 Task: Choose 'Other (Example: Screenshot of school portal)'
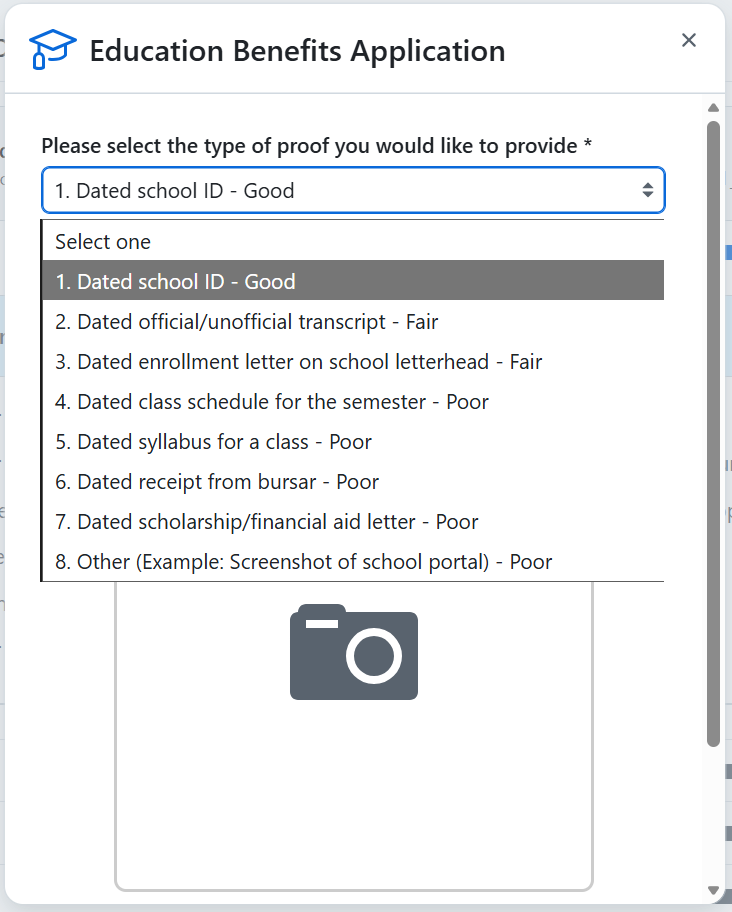tap(303, 562)
